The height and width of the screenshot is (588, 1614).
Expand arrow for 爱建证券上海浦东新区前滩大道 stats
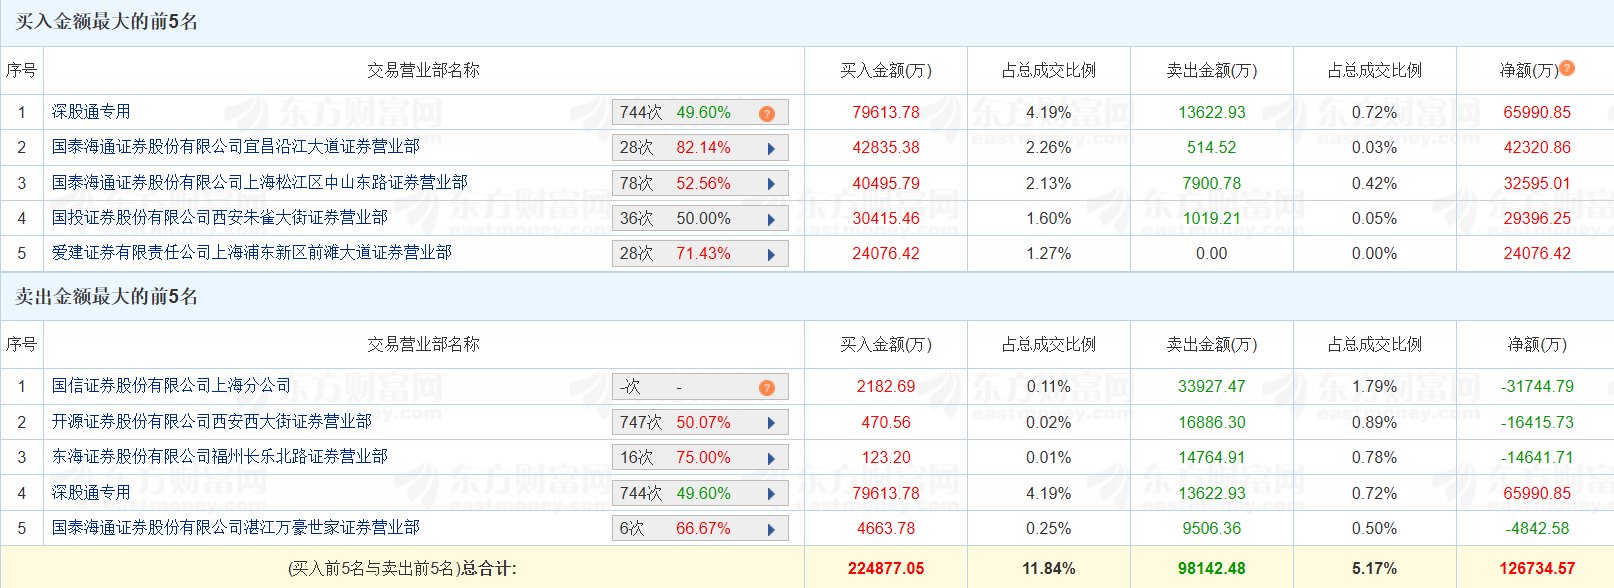tap(771, 254)
